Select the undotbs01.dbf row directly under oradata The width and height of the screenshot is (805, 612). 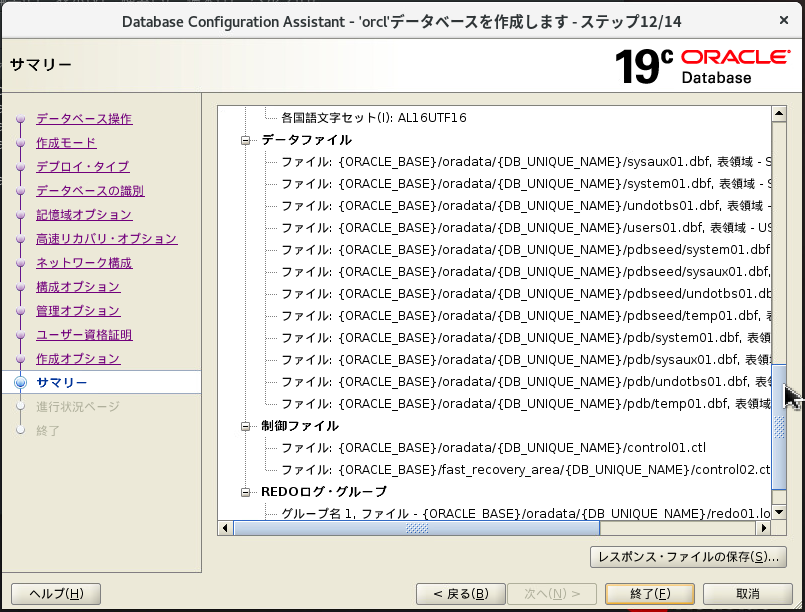[x=526, y=206]
